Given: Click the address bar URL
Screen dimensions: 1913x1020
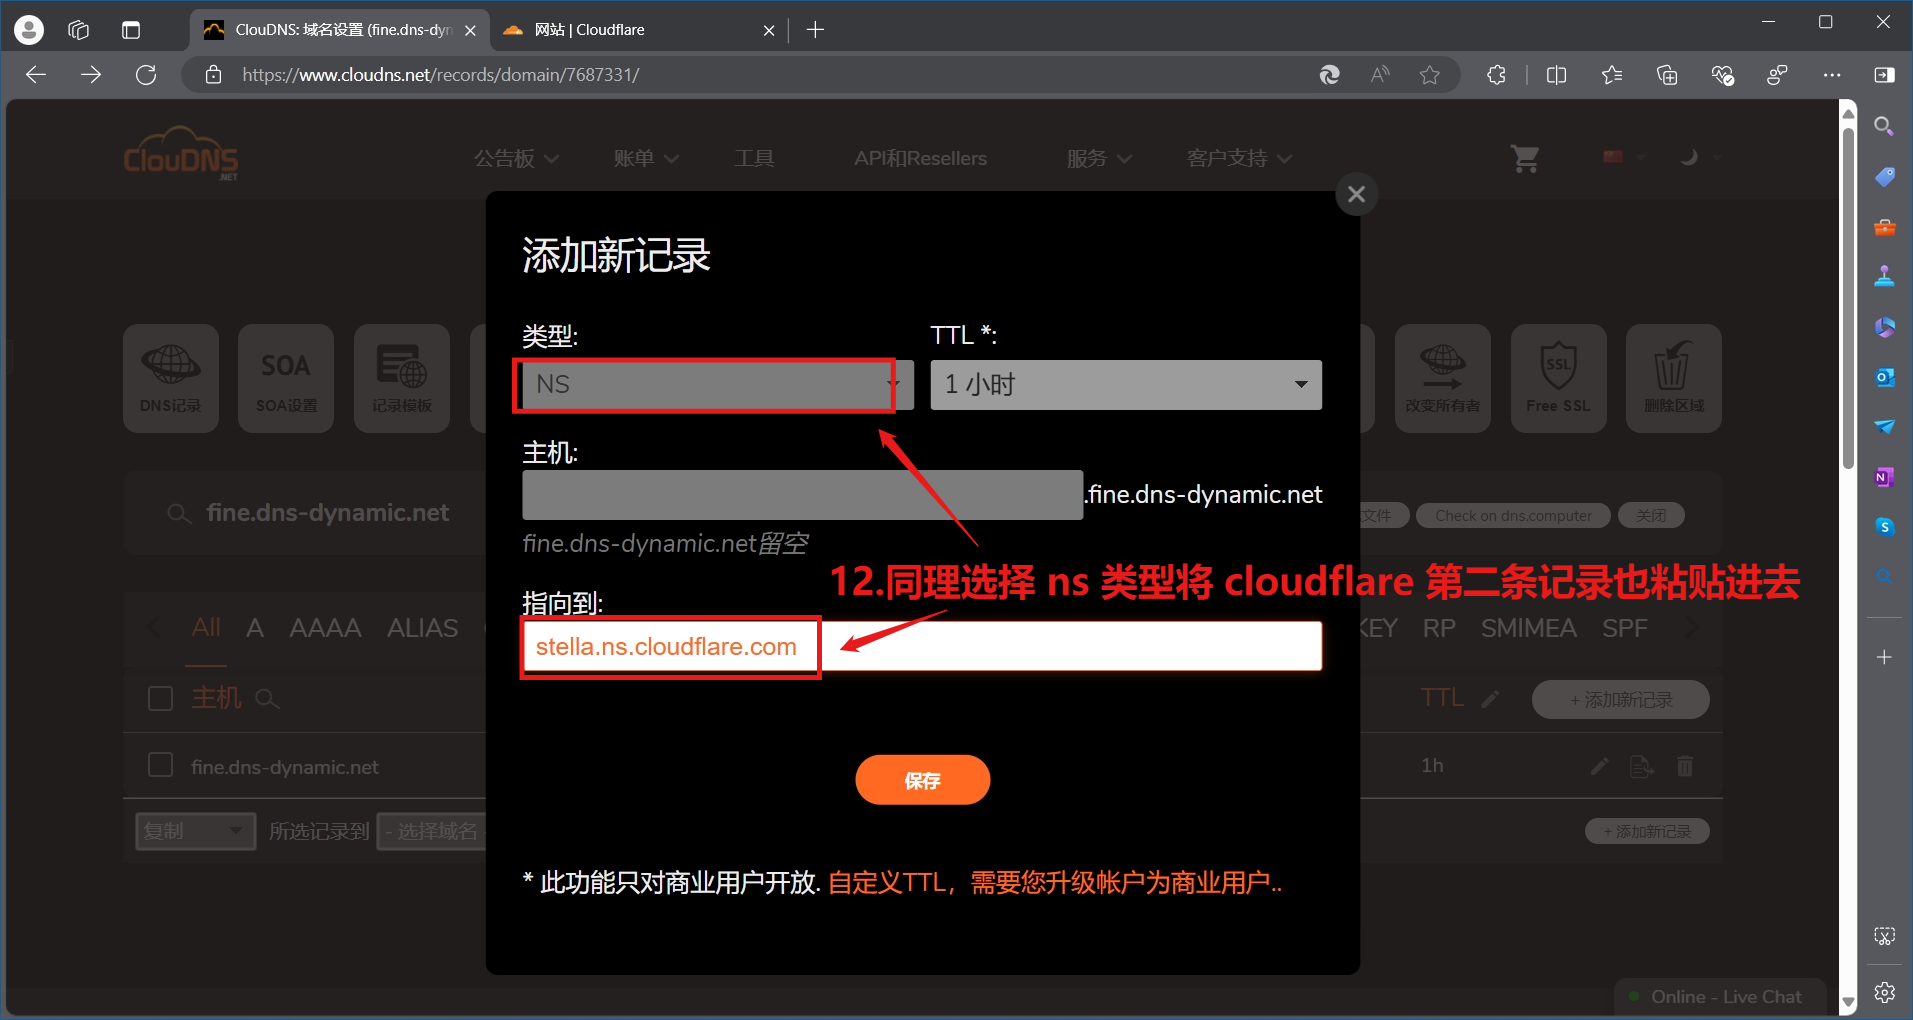Looking at the screenshot, I should (440, 75).
